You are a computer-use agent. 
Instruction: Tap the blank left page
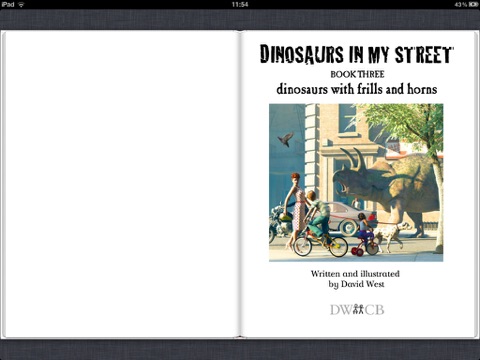[x=121, y=184]
